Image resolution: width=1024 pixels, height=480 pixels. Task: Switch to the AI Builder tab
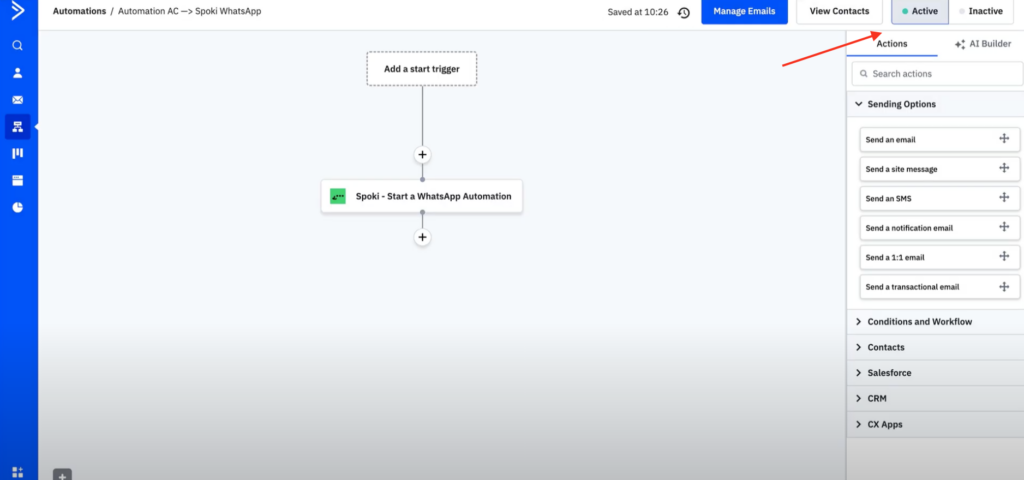[983, 44]
